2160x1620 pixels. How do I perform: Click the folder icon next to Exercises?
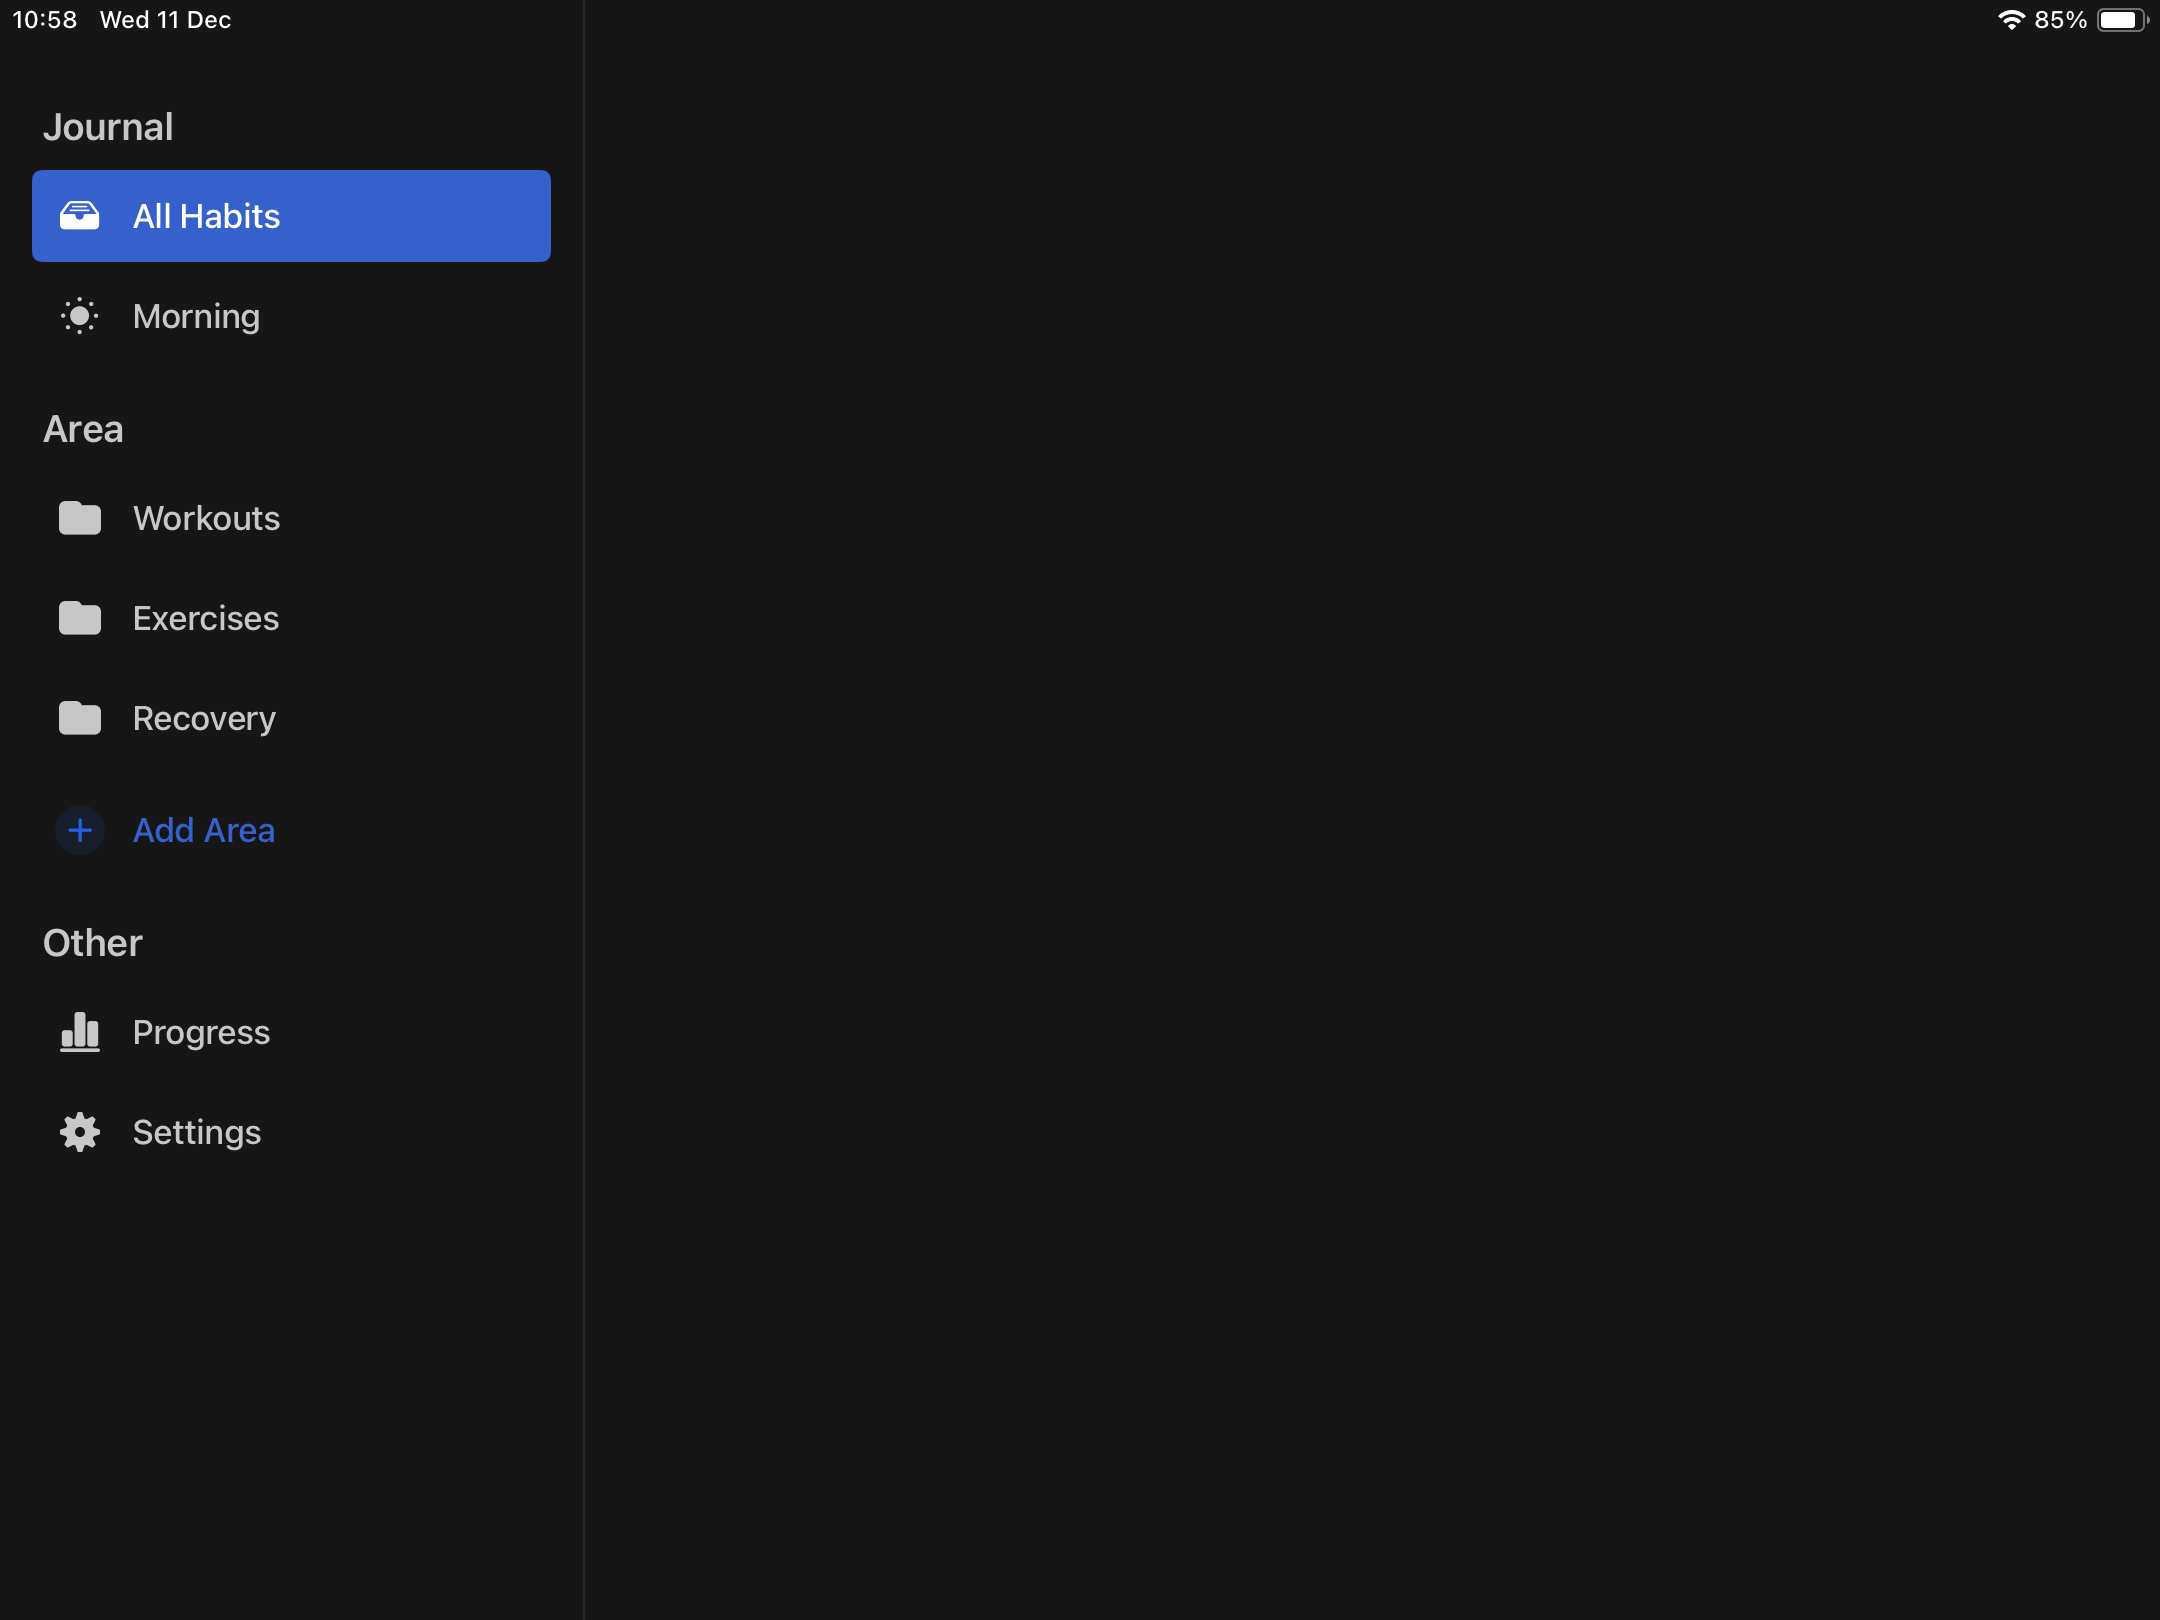click(80, 618)
